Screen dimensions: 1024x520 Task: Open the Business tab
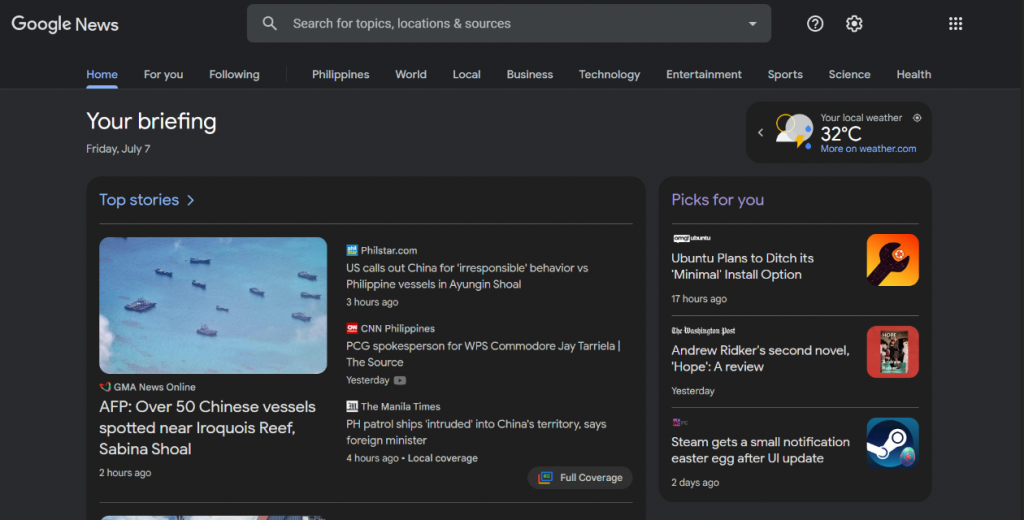(530, 74)
